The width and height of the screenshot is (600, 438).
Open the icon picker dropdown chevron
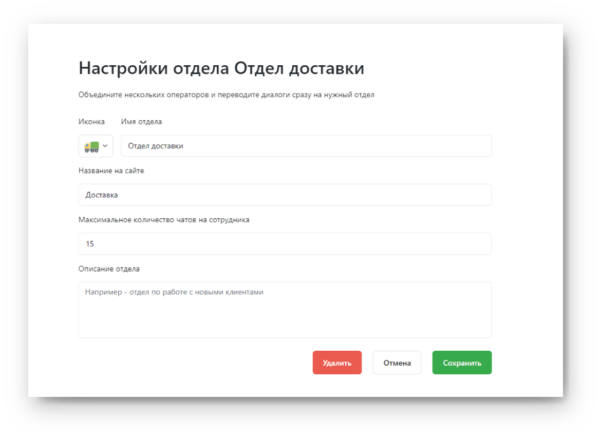[105, 146]
